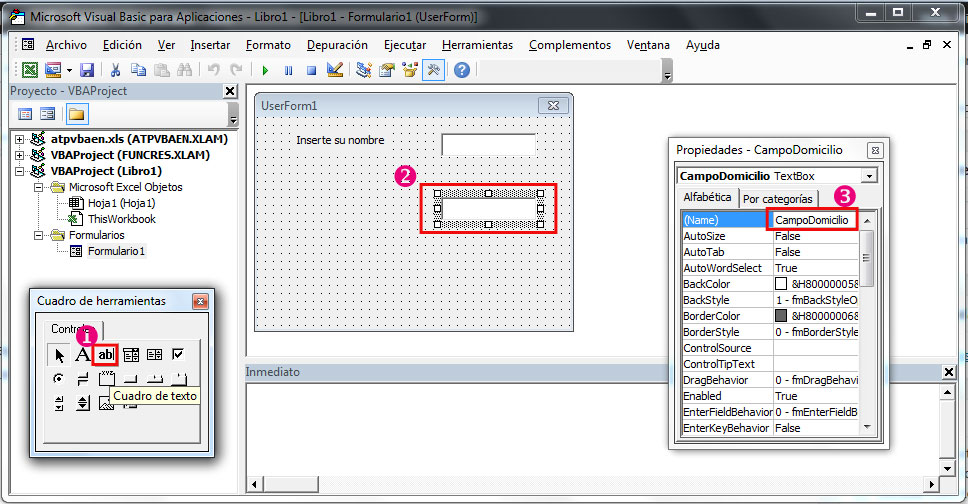Choose the OptionButton tool in toolbox
968x504 pixels.
(x=59, y=379)
